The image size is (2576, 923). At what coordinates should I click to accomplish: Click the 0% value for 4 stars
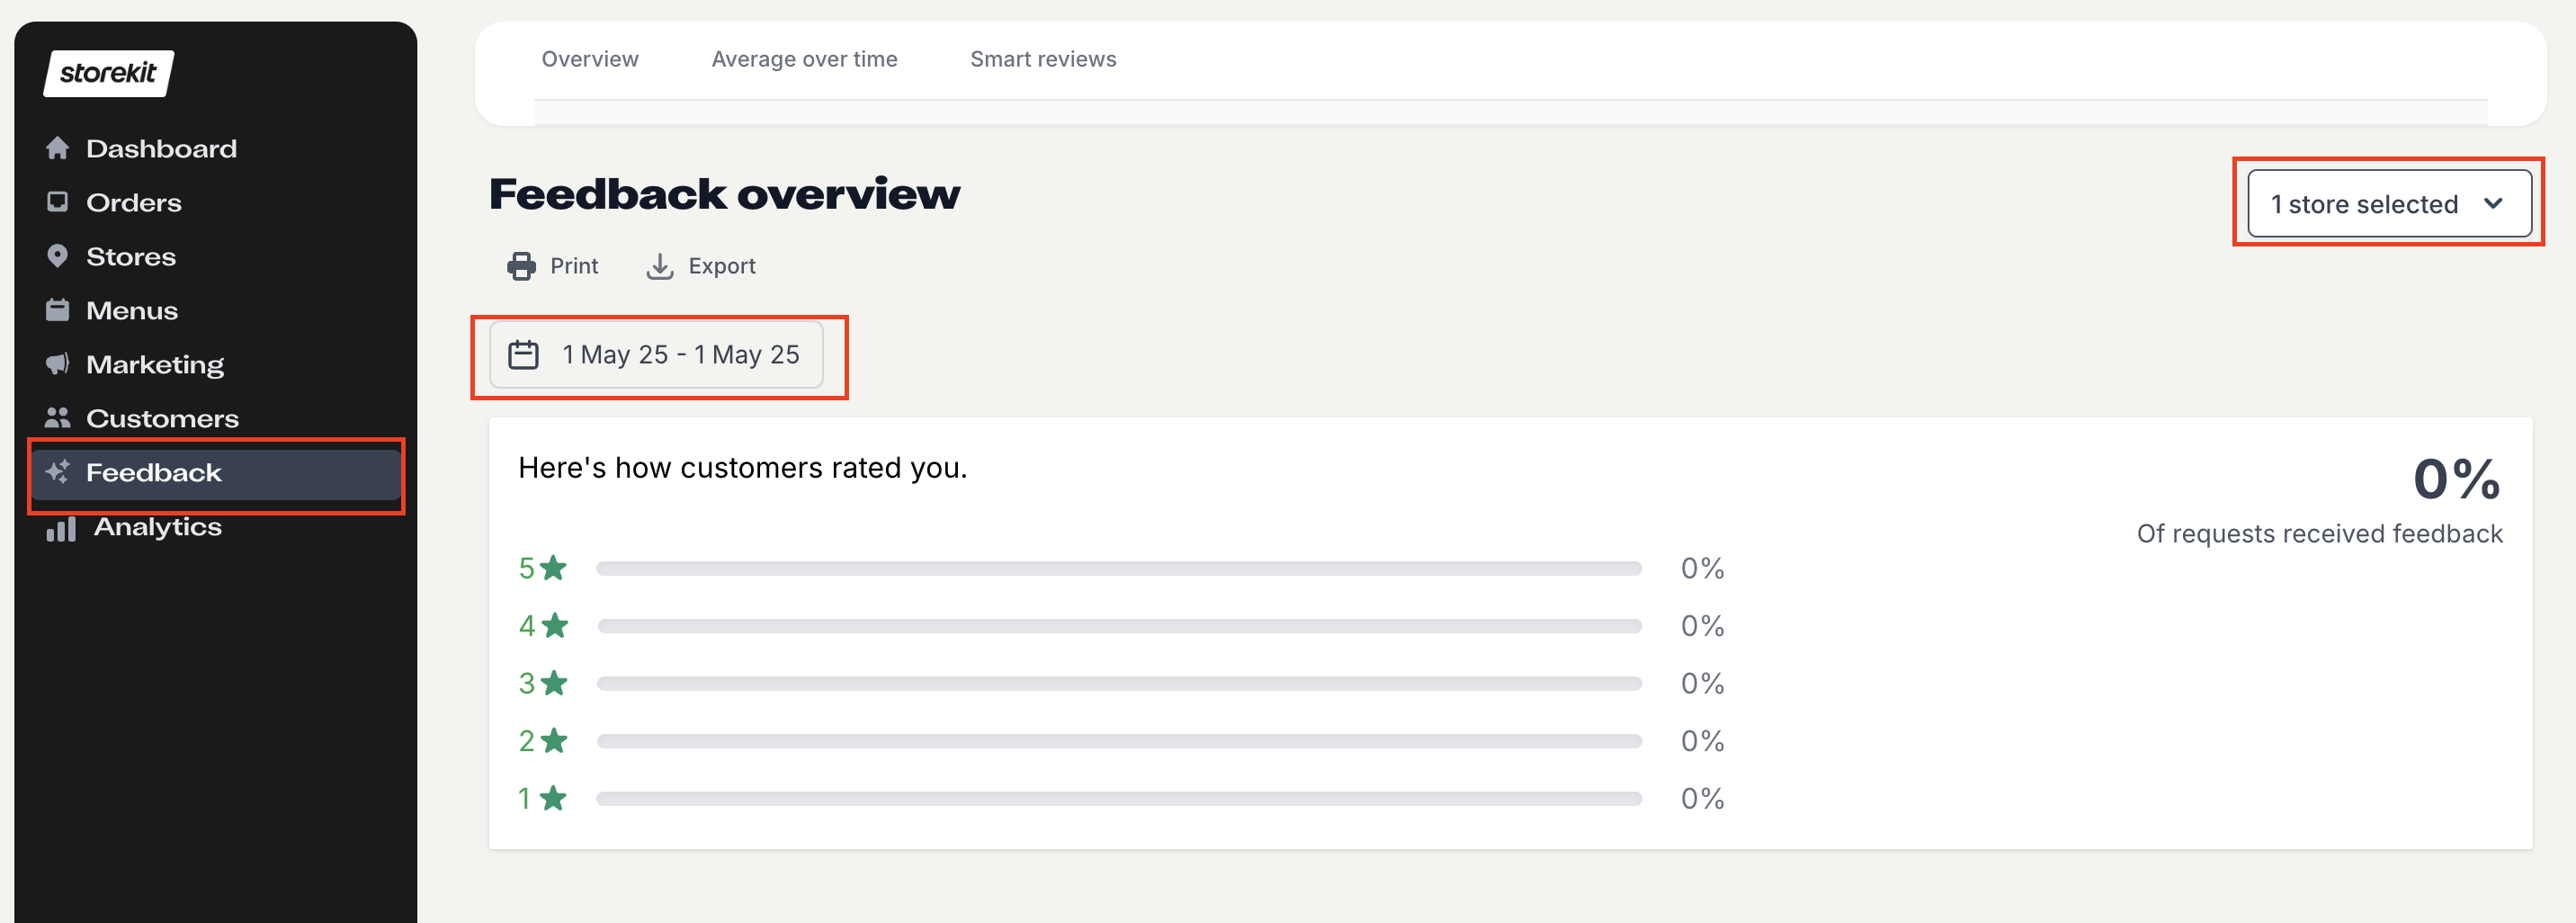(1702, 626)
